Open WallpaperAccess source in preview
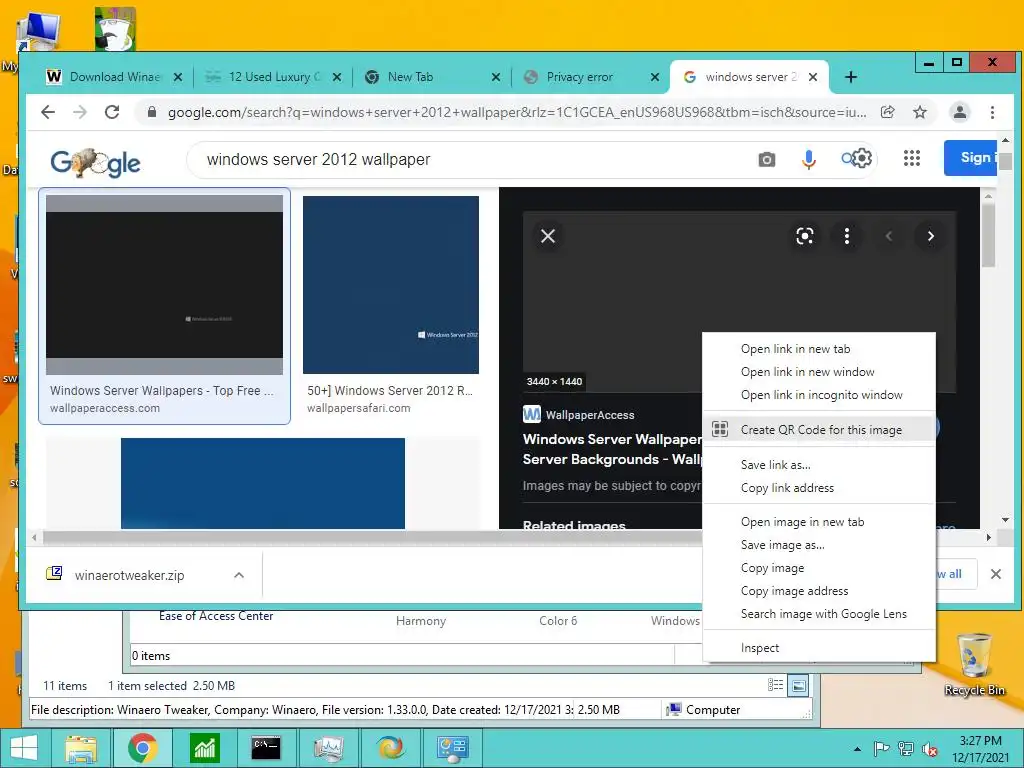 579,415
